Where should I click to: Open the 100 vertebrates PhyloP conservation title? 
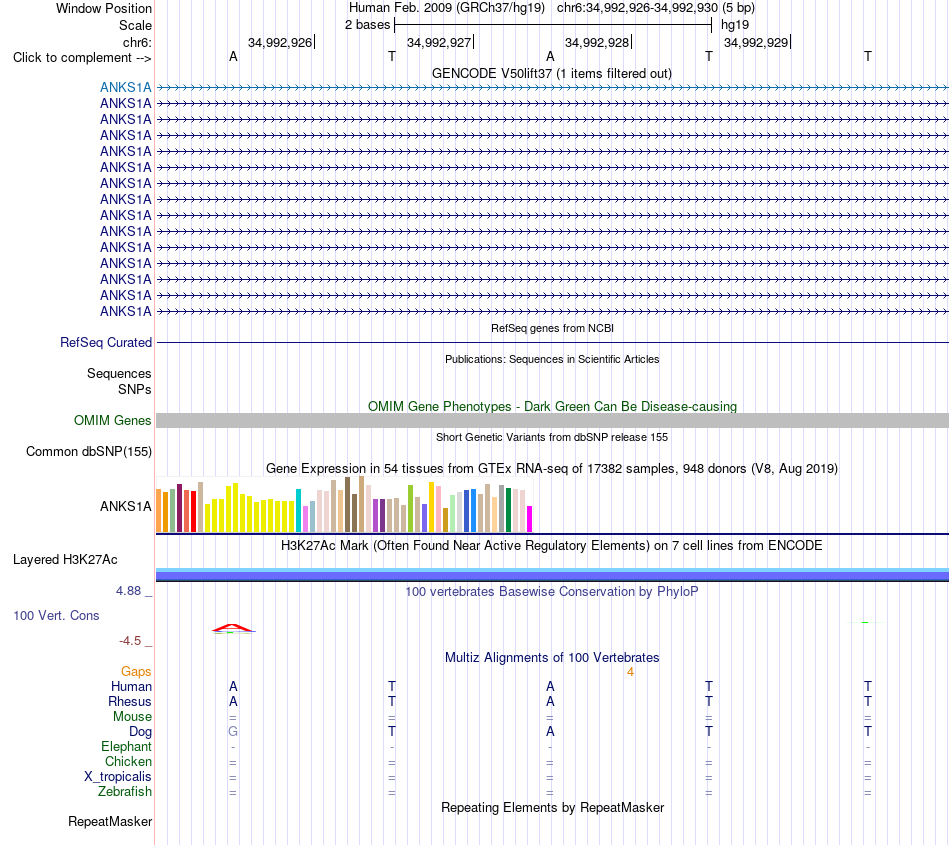click(x=552, y=591)
